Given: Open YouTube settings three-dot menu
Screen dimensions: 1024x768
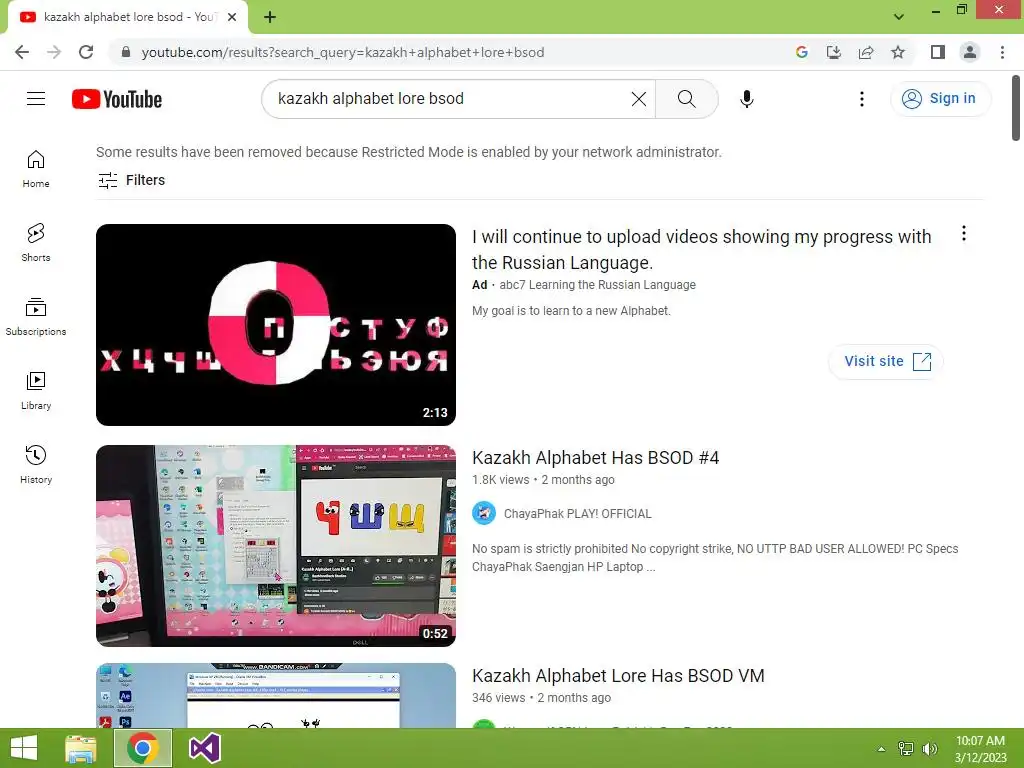Looking at the screenshot, I should pos(862,99).
